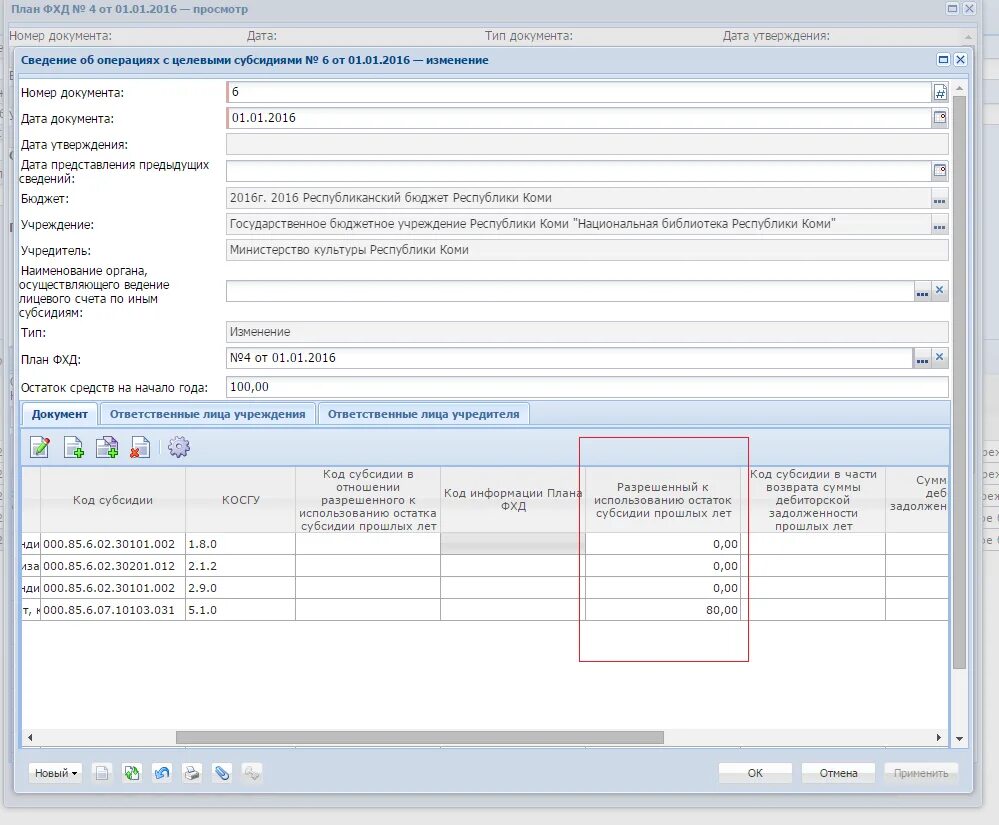
Task: Click Разрешенный к использованию остаток column header
Action: point(663,500)
